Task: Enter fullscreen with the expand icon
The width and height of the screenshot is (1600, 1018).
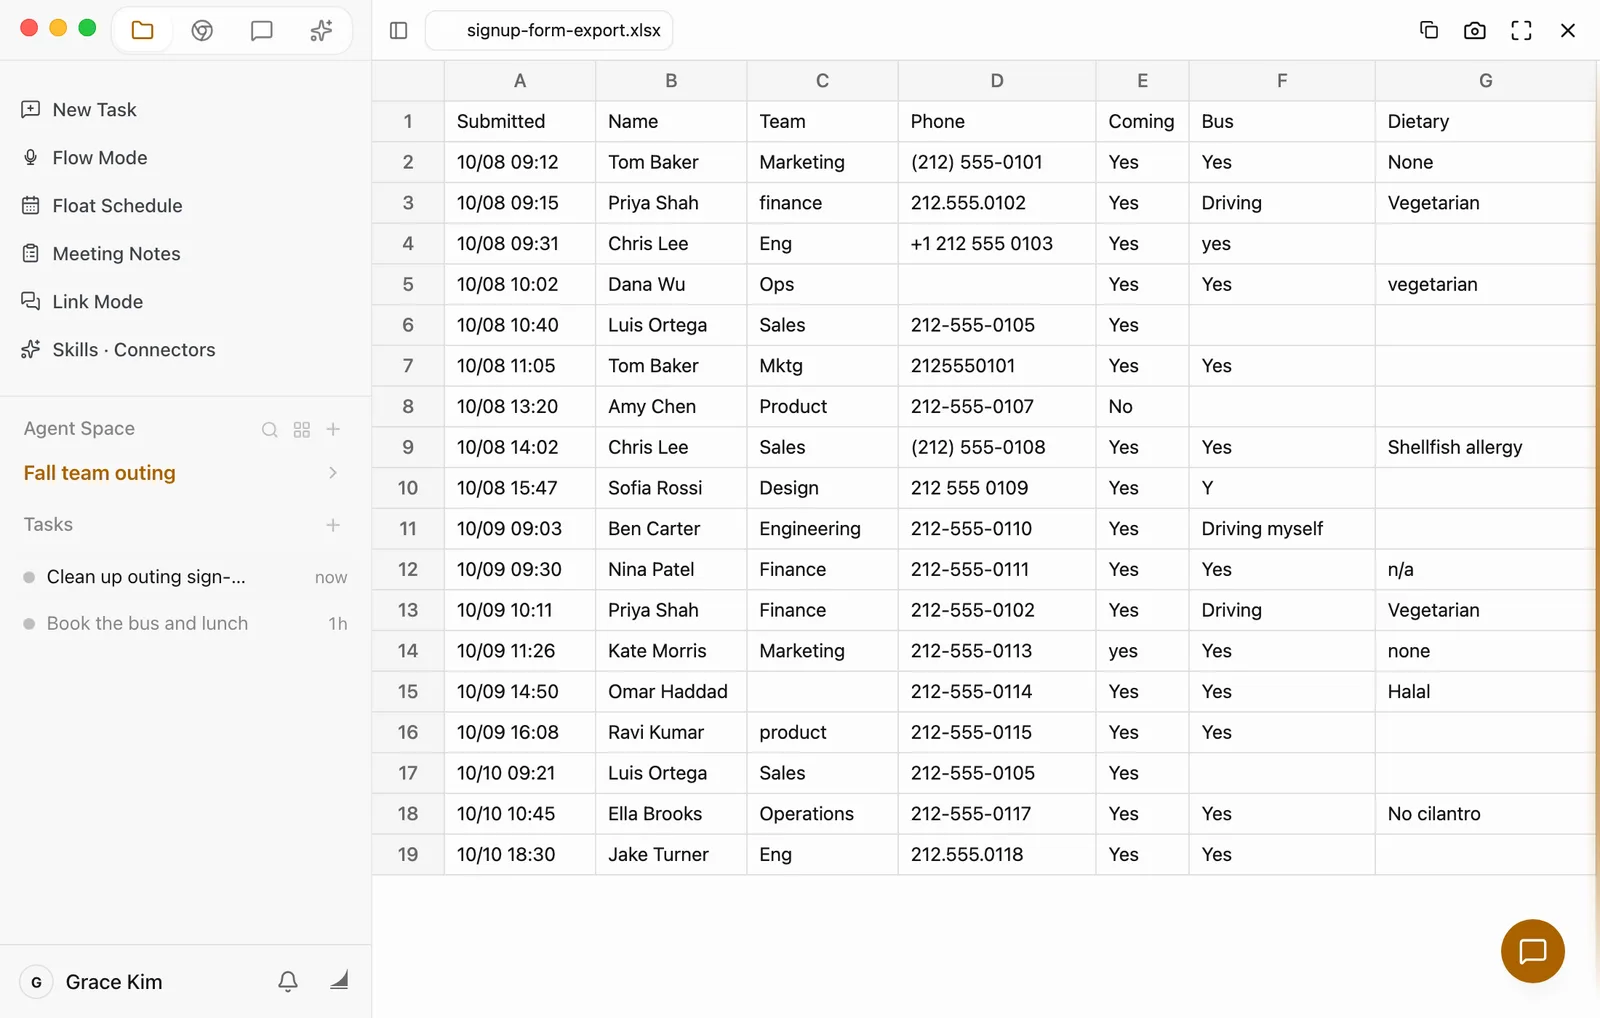Action: point(1521,30)
